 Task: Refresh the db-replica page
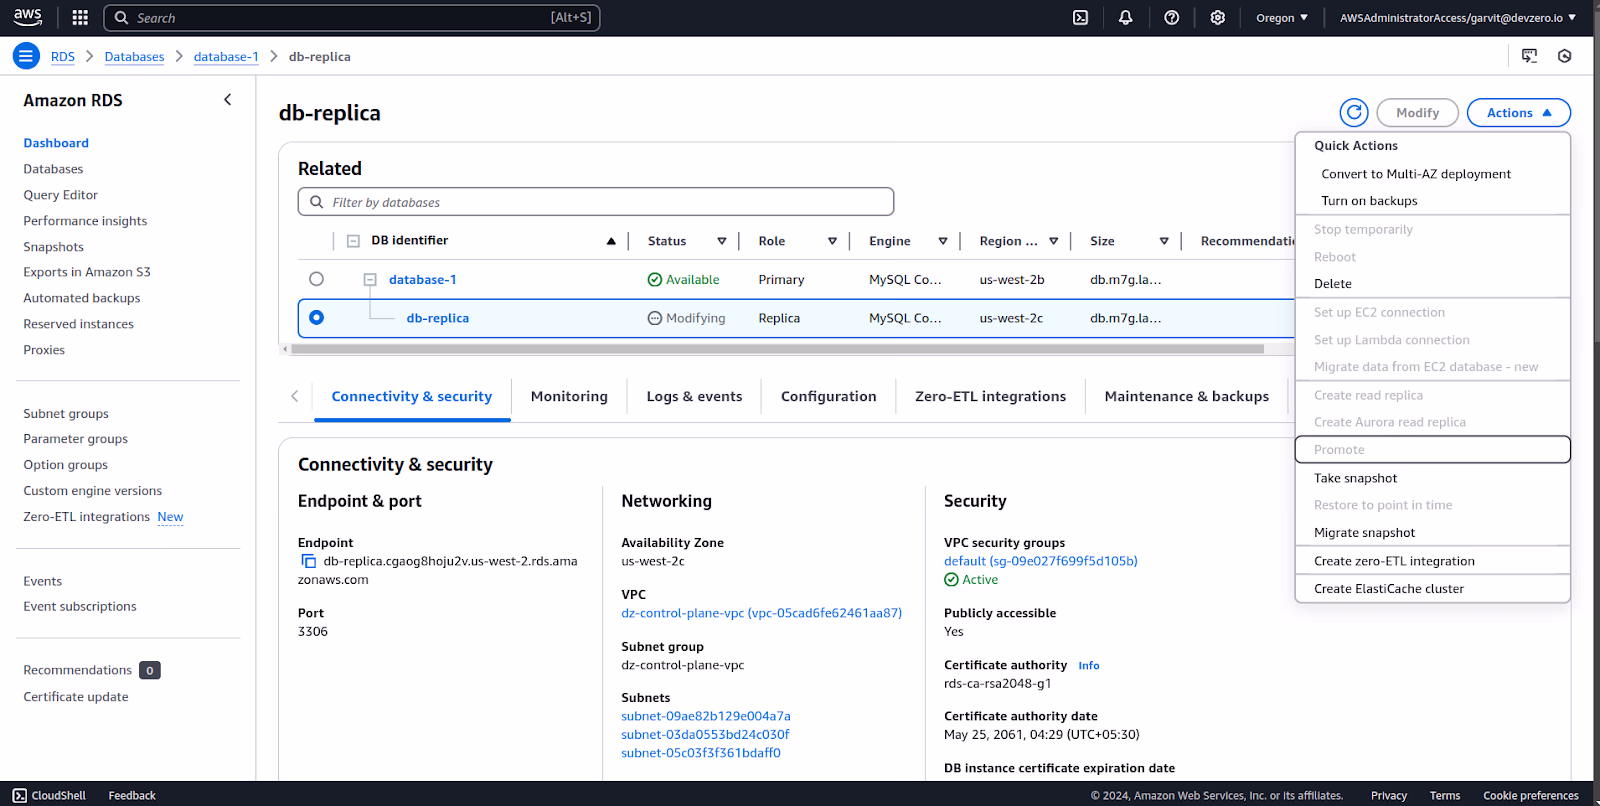coord(1354,113)
